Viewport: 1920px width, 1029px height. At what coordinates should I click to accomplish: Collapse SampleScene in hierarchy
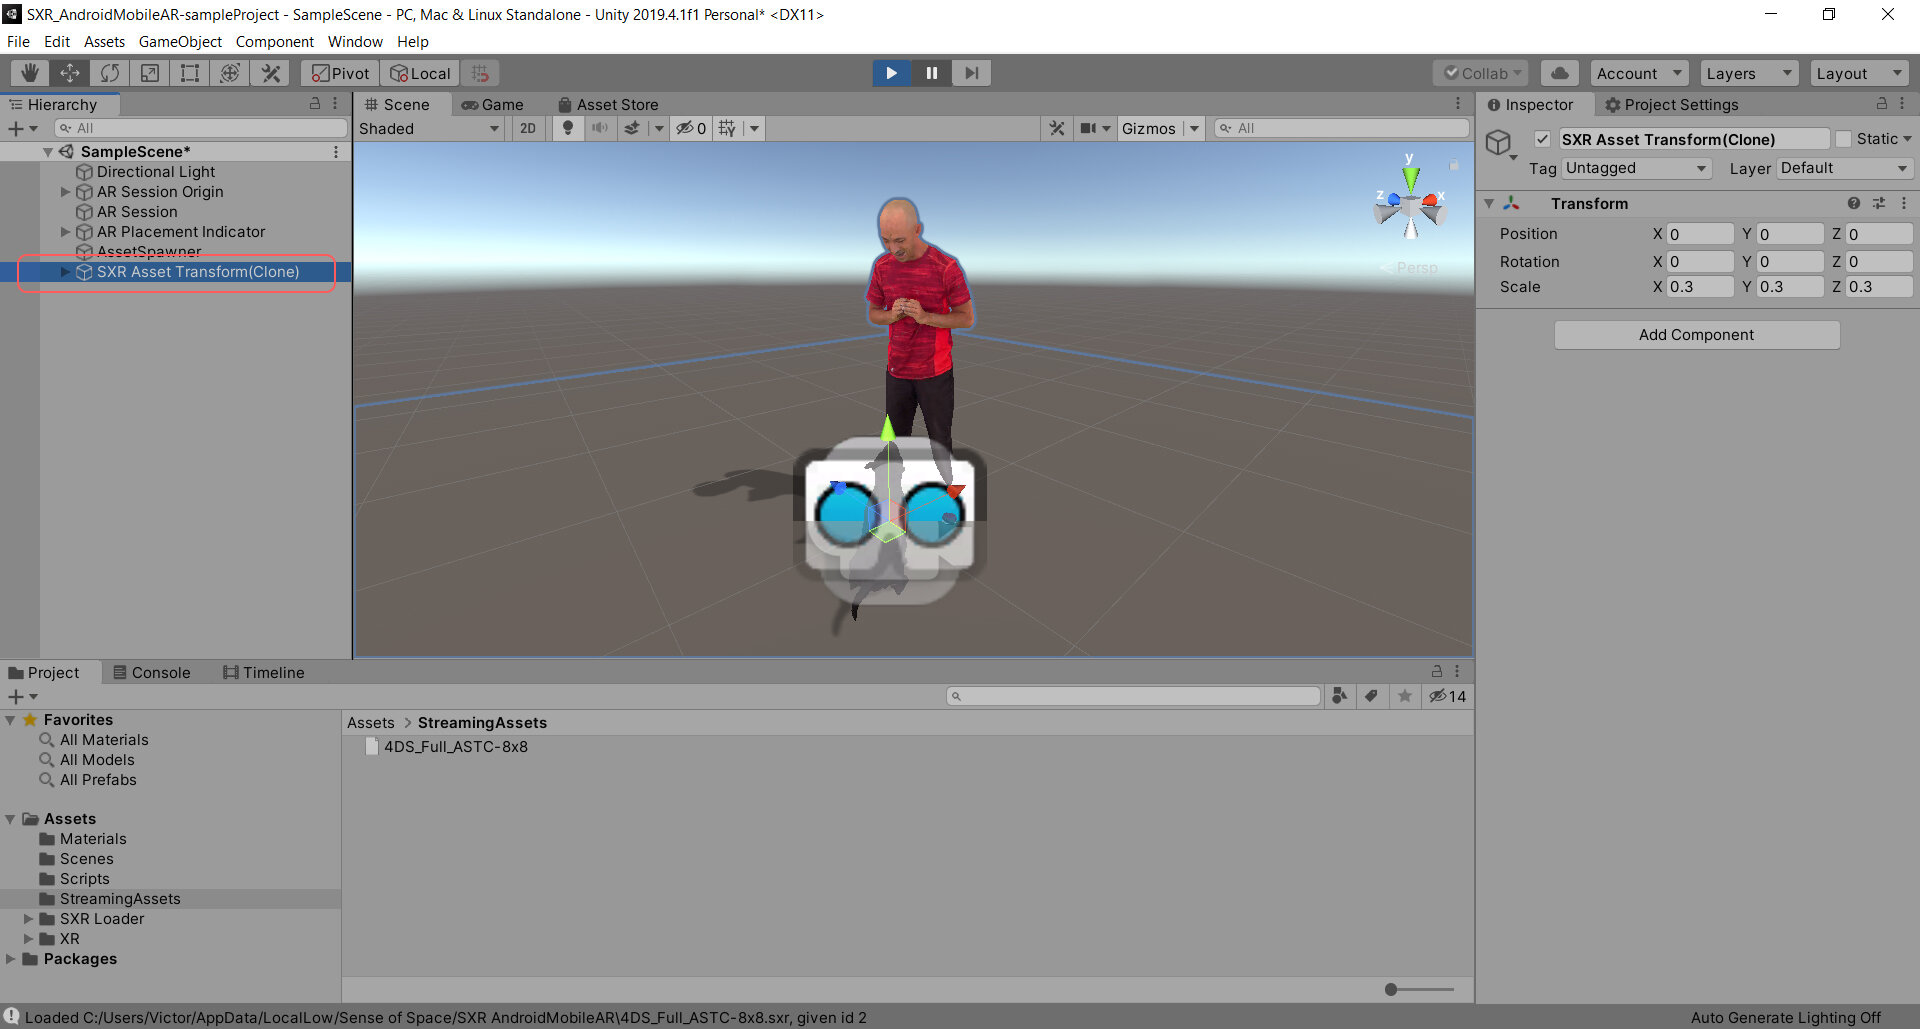(x=47, y=152)
